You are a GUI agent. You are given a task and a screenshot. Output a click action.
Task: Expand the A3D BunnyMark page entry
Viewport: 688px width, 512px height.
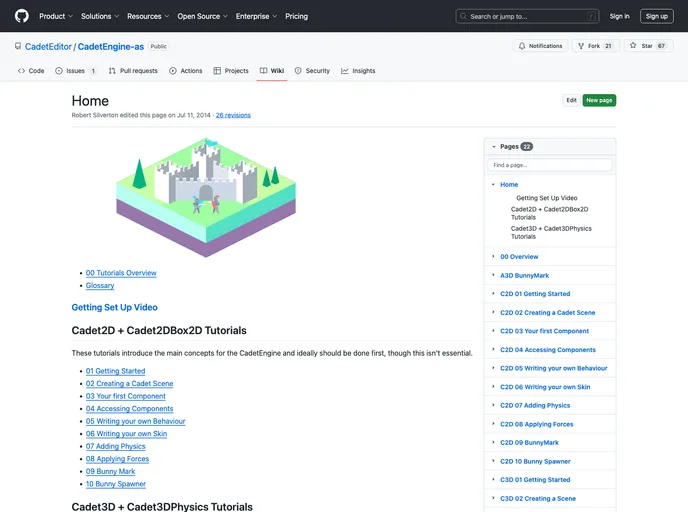coord(493,275)
